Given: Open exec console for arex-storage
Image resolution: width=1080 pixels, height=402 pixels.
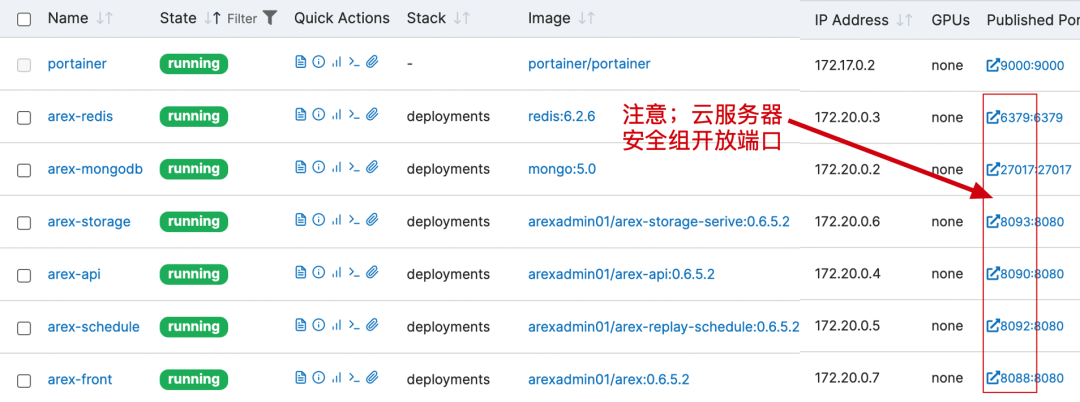Looking at the screenshot, I should coord(354,221).
